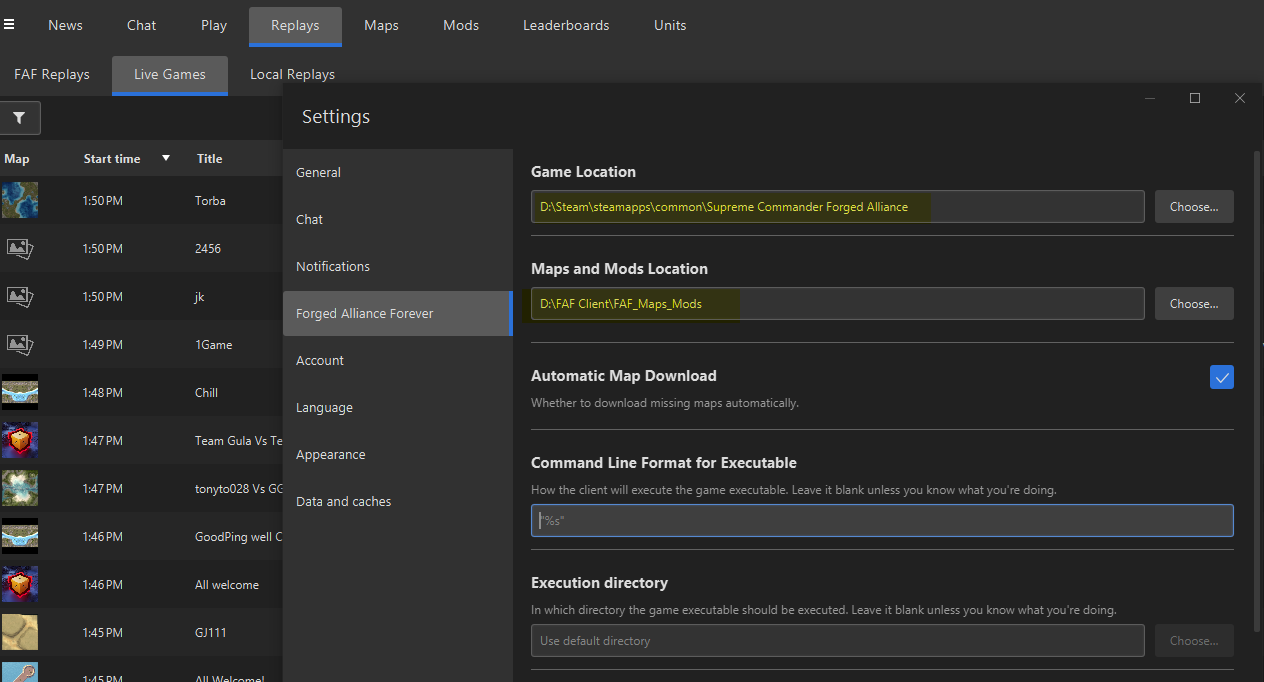Viewport: 1264px width, 682px height.
Task: Select the map icon of the 1:46 PM All welcome game
Action: (x=20, y=584)
